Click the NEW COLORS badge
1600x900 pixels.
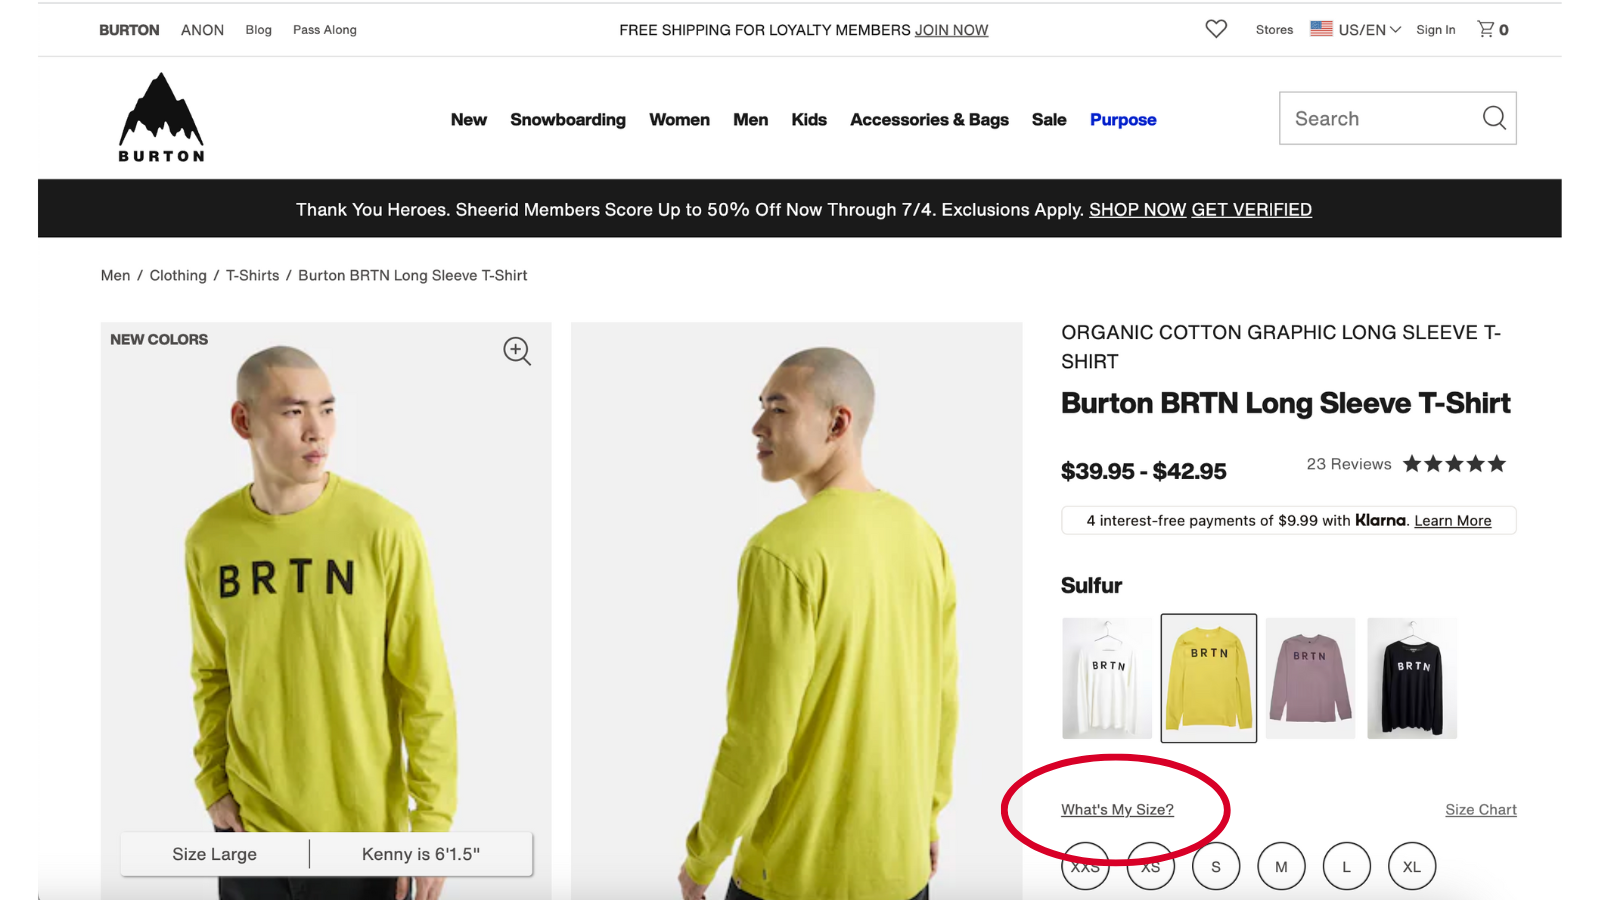(159, 340)
